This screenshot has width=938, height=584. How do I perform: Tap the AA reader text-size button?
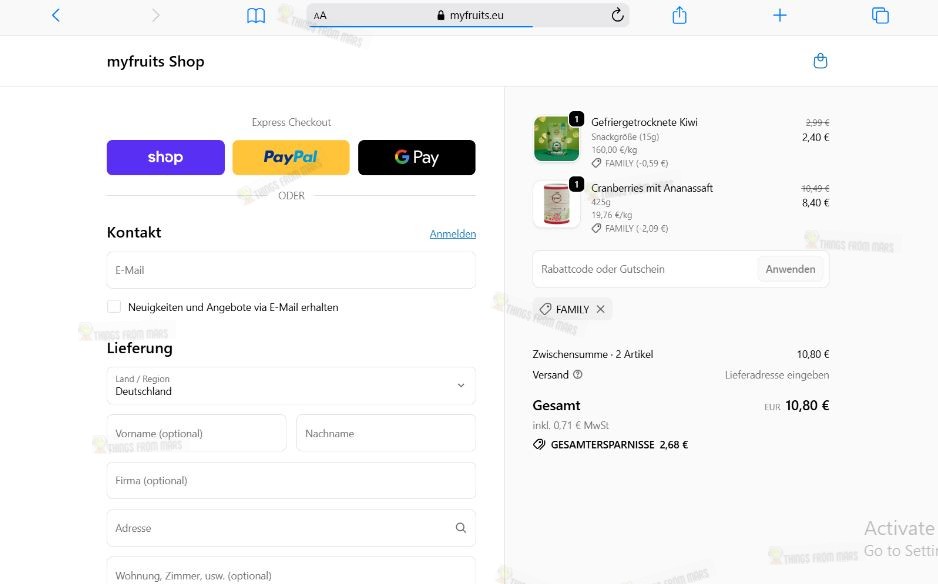[320, 16]
